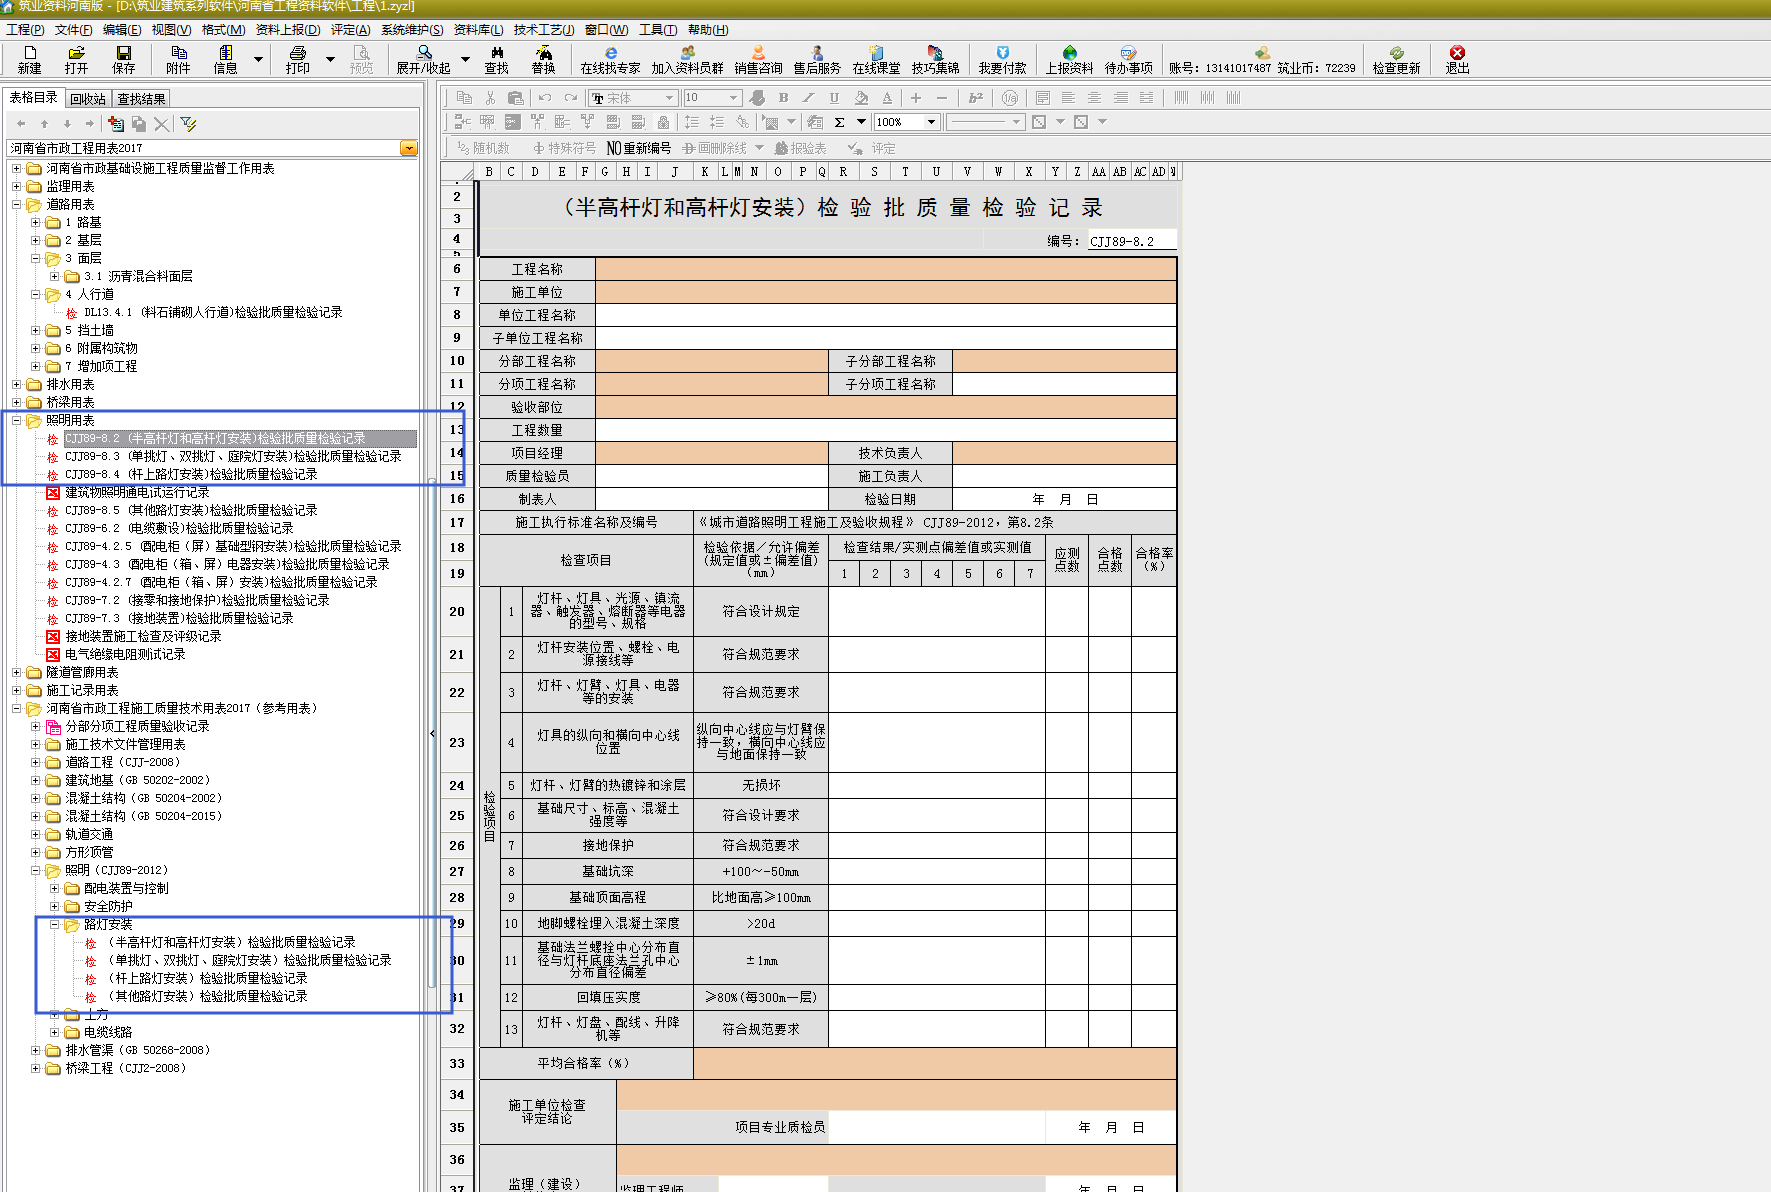Open the 工程(P) menu

point(25,30)
